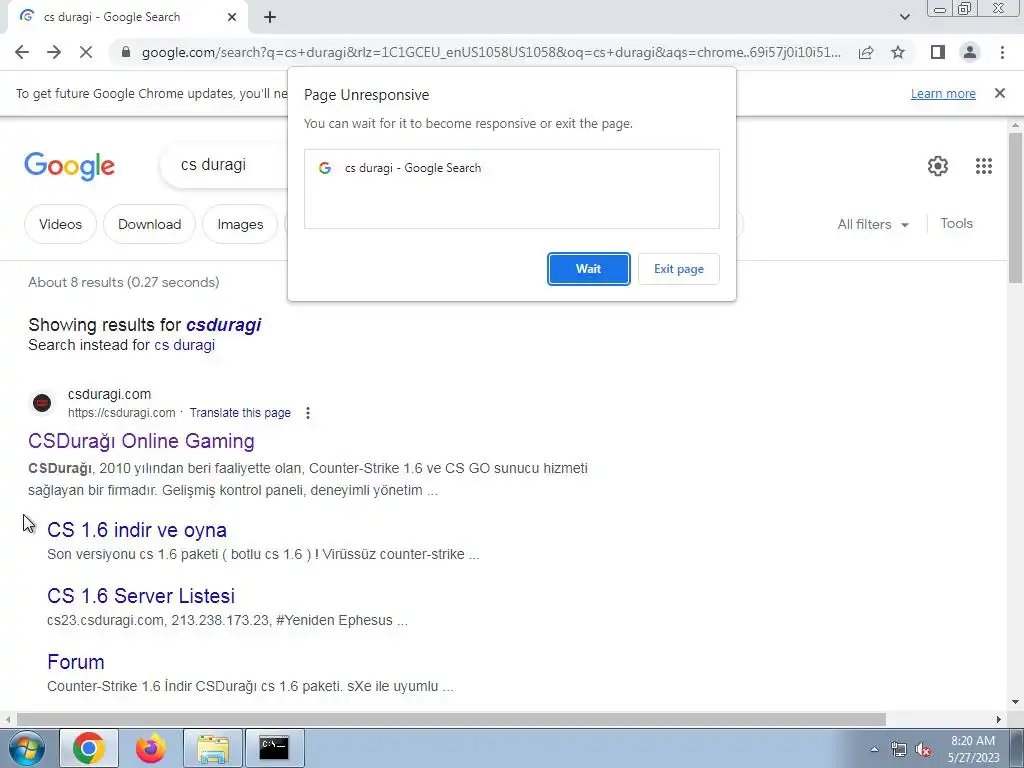
Task: Open the Chrome side panel
Action: point(938,52)
